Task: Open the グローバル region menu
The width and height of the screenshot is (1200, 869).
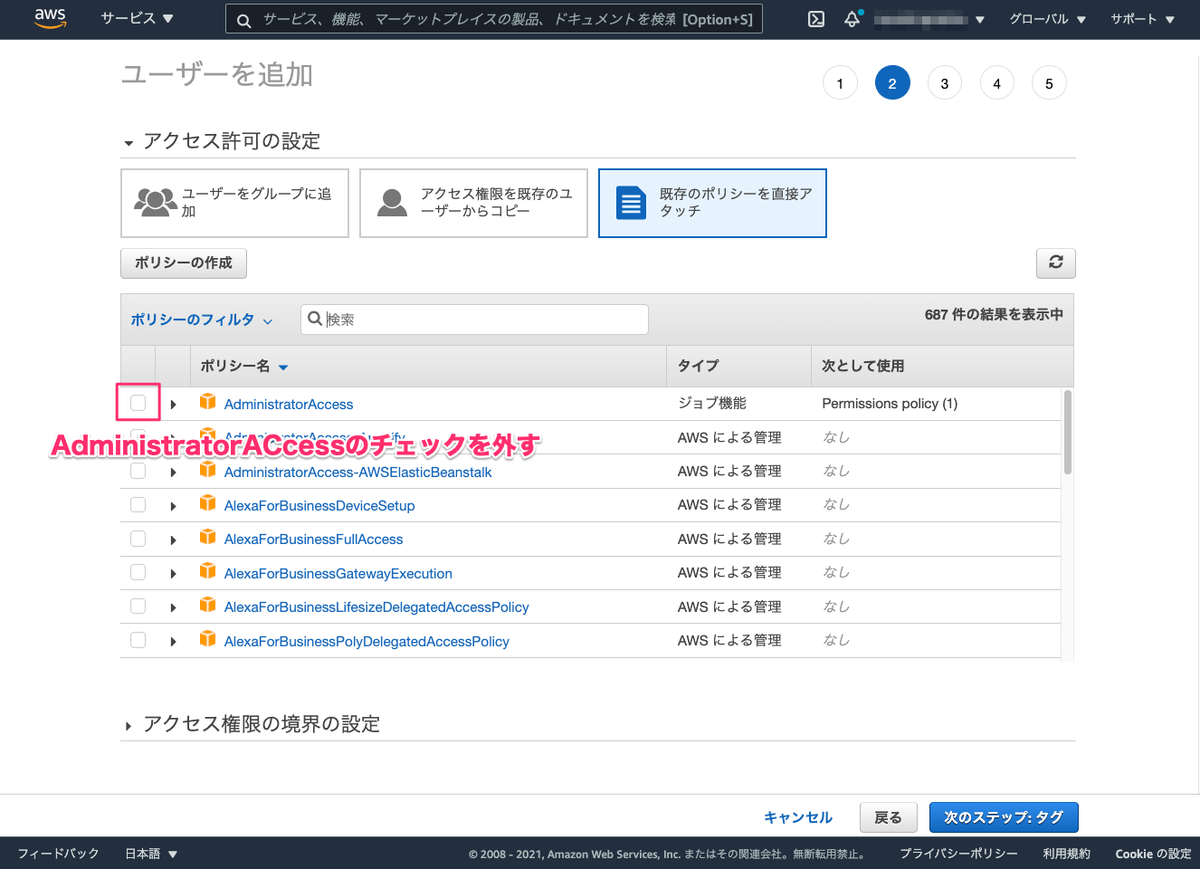Action: [1046, 19]
